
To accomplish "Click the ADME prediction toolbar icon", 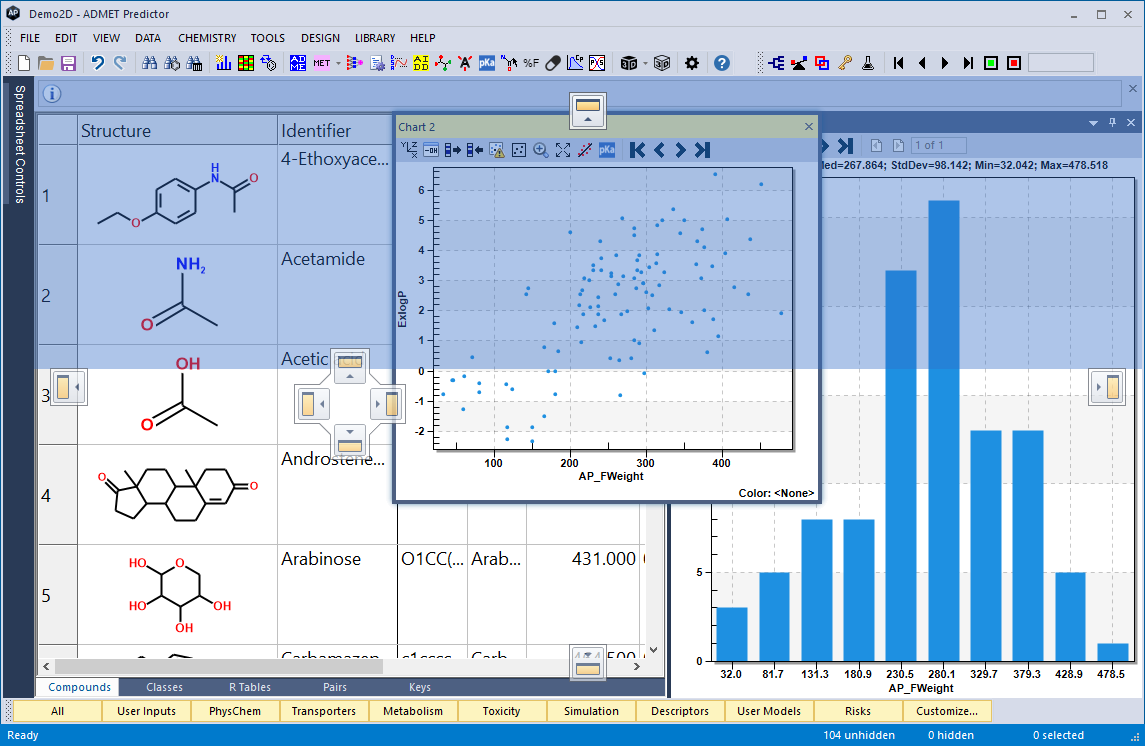I will [x=297, y=64].
